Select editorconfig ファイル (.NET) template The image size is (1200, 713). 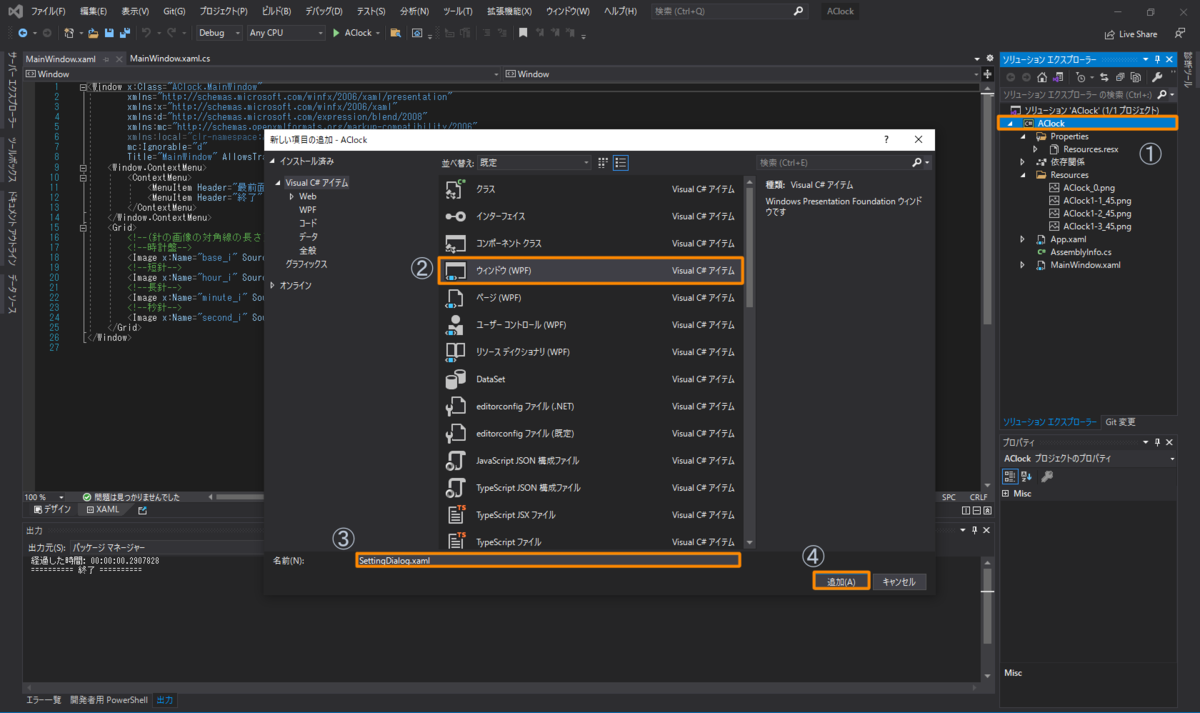(x=591, y=406)
